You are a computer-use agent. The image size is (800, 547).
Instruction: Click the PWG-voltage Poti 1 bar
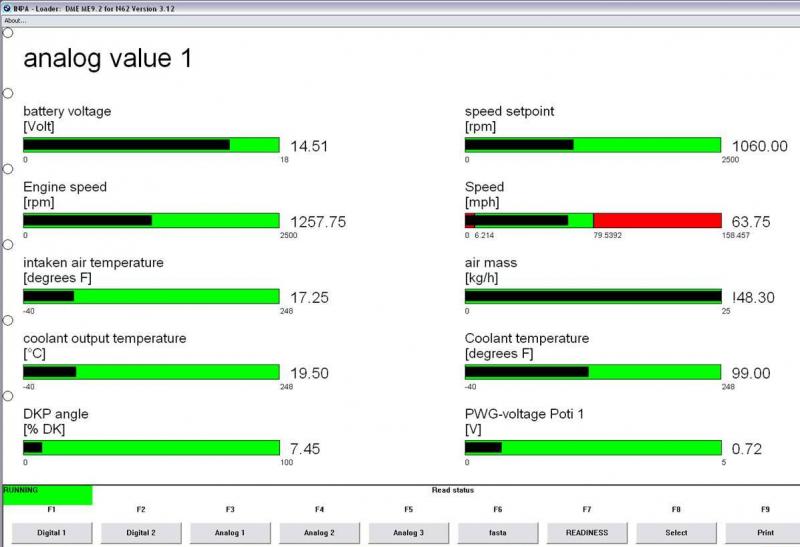pyautogui.click(x=592, y=448)
